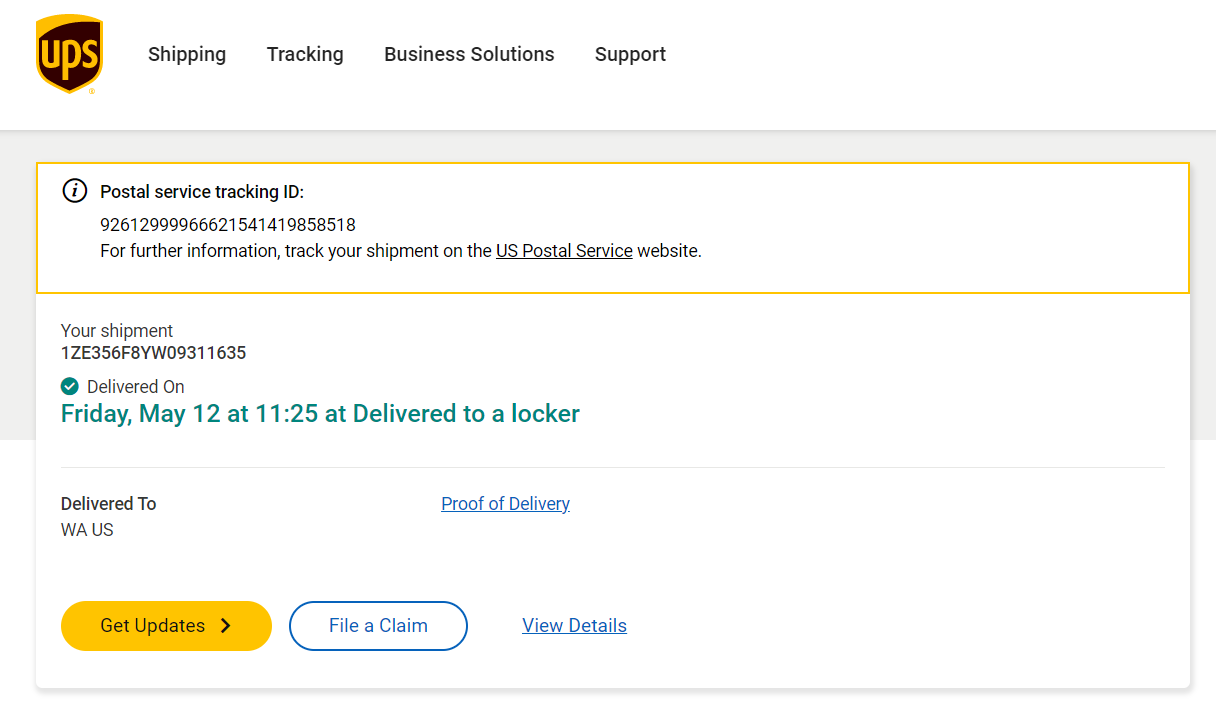The height and width of the screenshot is (712, 1216).
Task: Open the Business Solutions menu
Action: tap(469, 54)
